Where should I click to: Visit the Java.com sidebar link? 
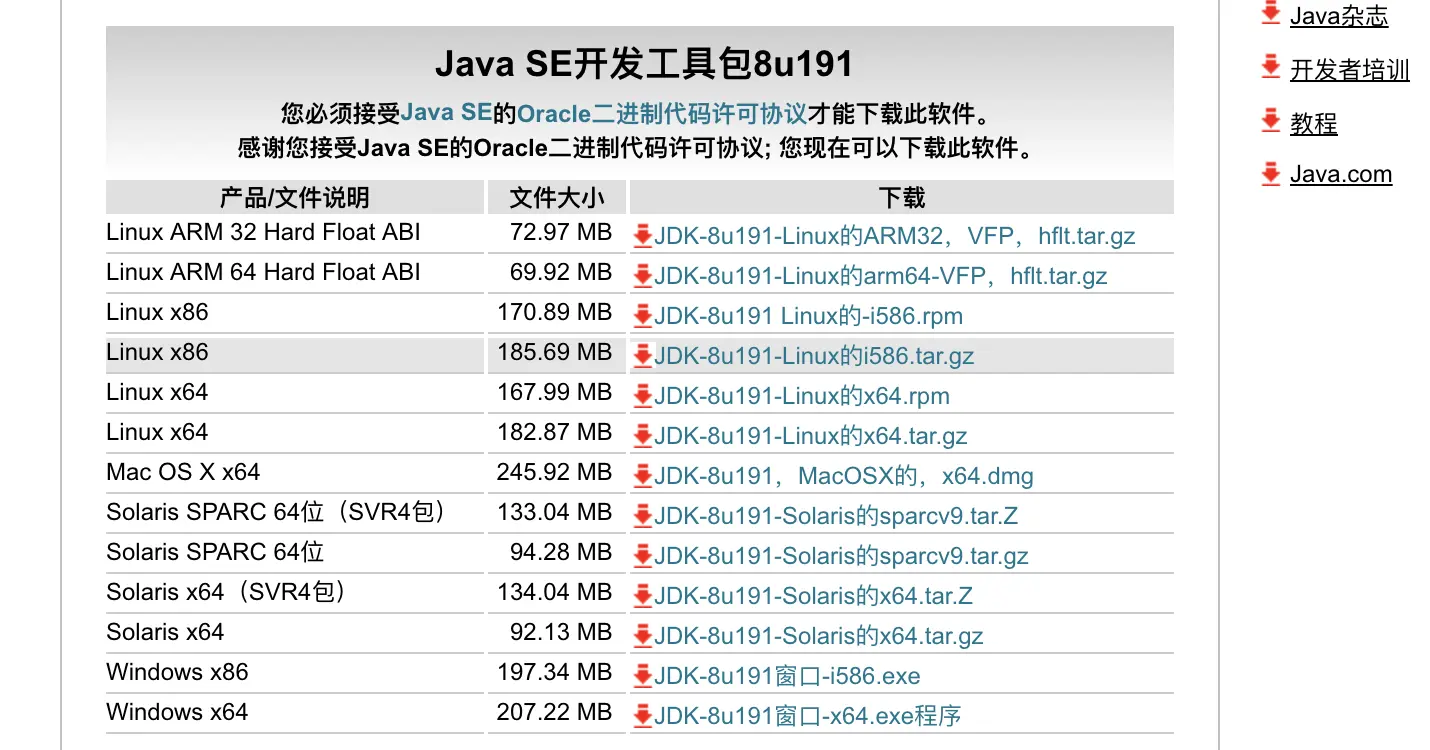[x=1341, y=175]
